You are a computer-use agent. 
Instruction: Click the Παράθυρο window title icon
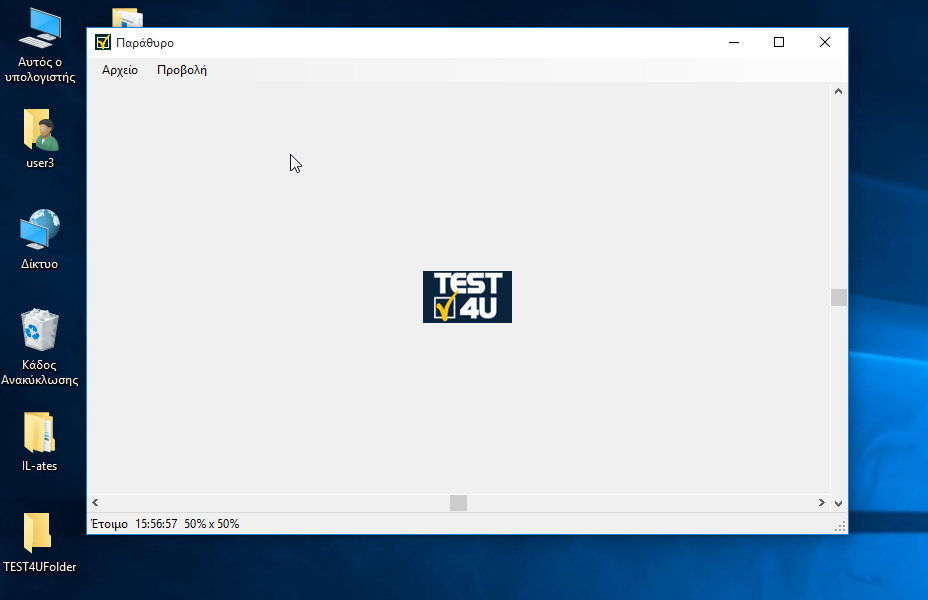pyautogui.click(x=102, y=42)
